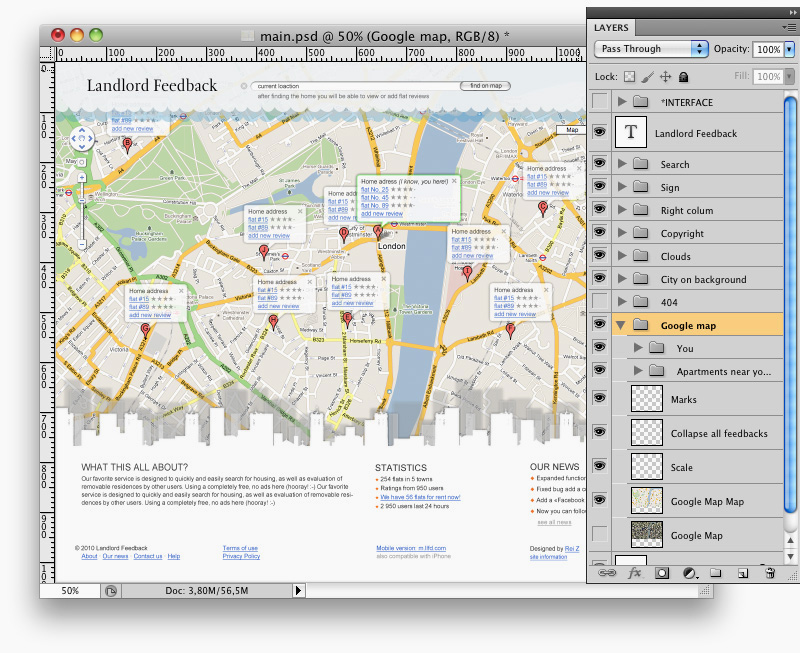The image size is (800, 653).
Task: Enable lock image pixels brush icon
Action: click(x=647, y=77)
